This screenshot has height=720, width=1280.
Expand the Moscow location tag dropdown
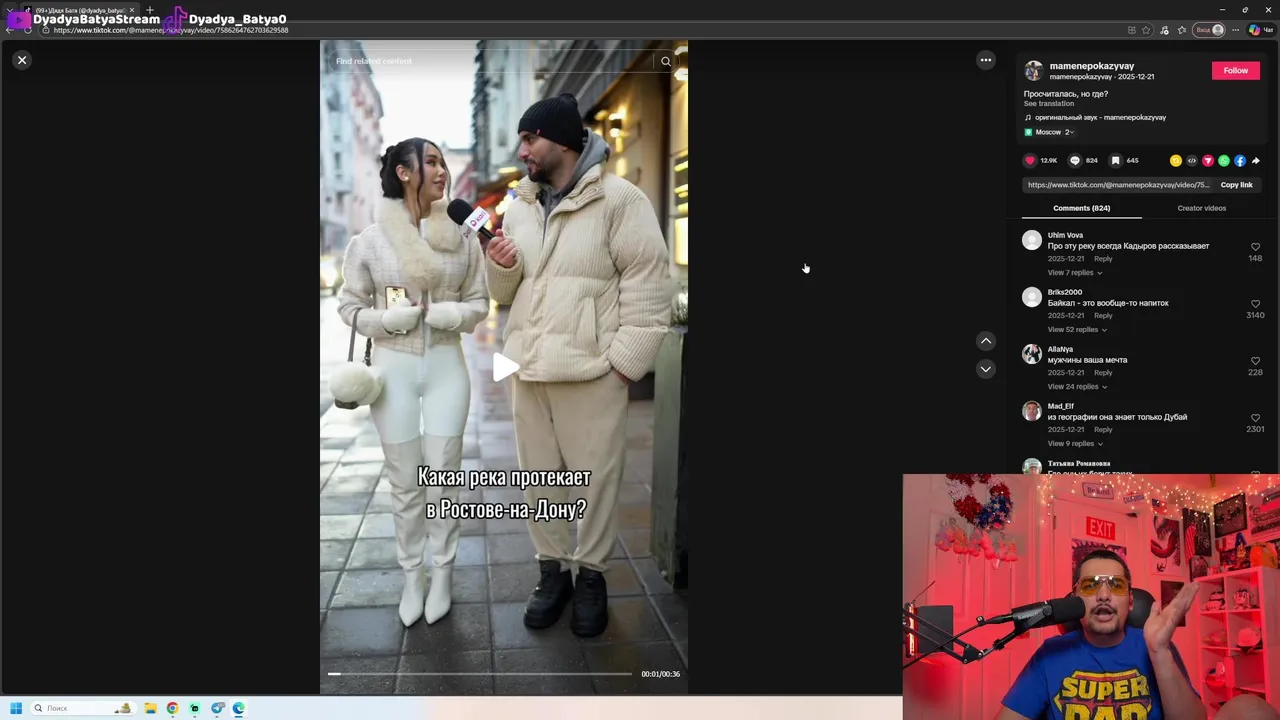(1049, 132)
